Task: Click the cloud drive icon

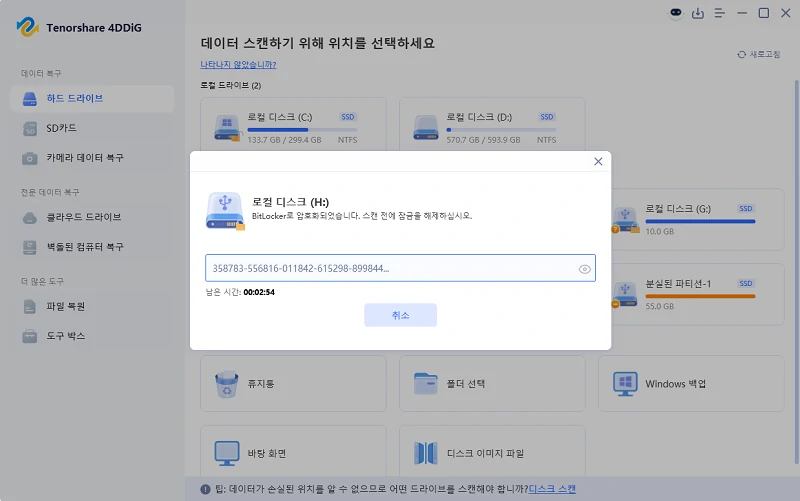Action: click(x=30, y=218)
